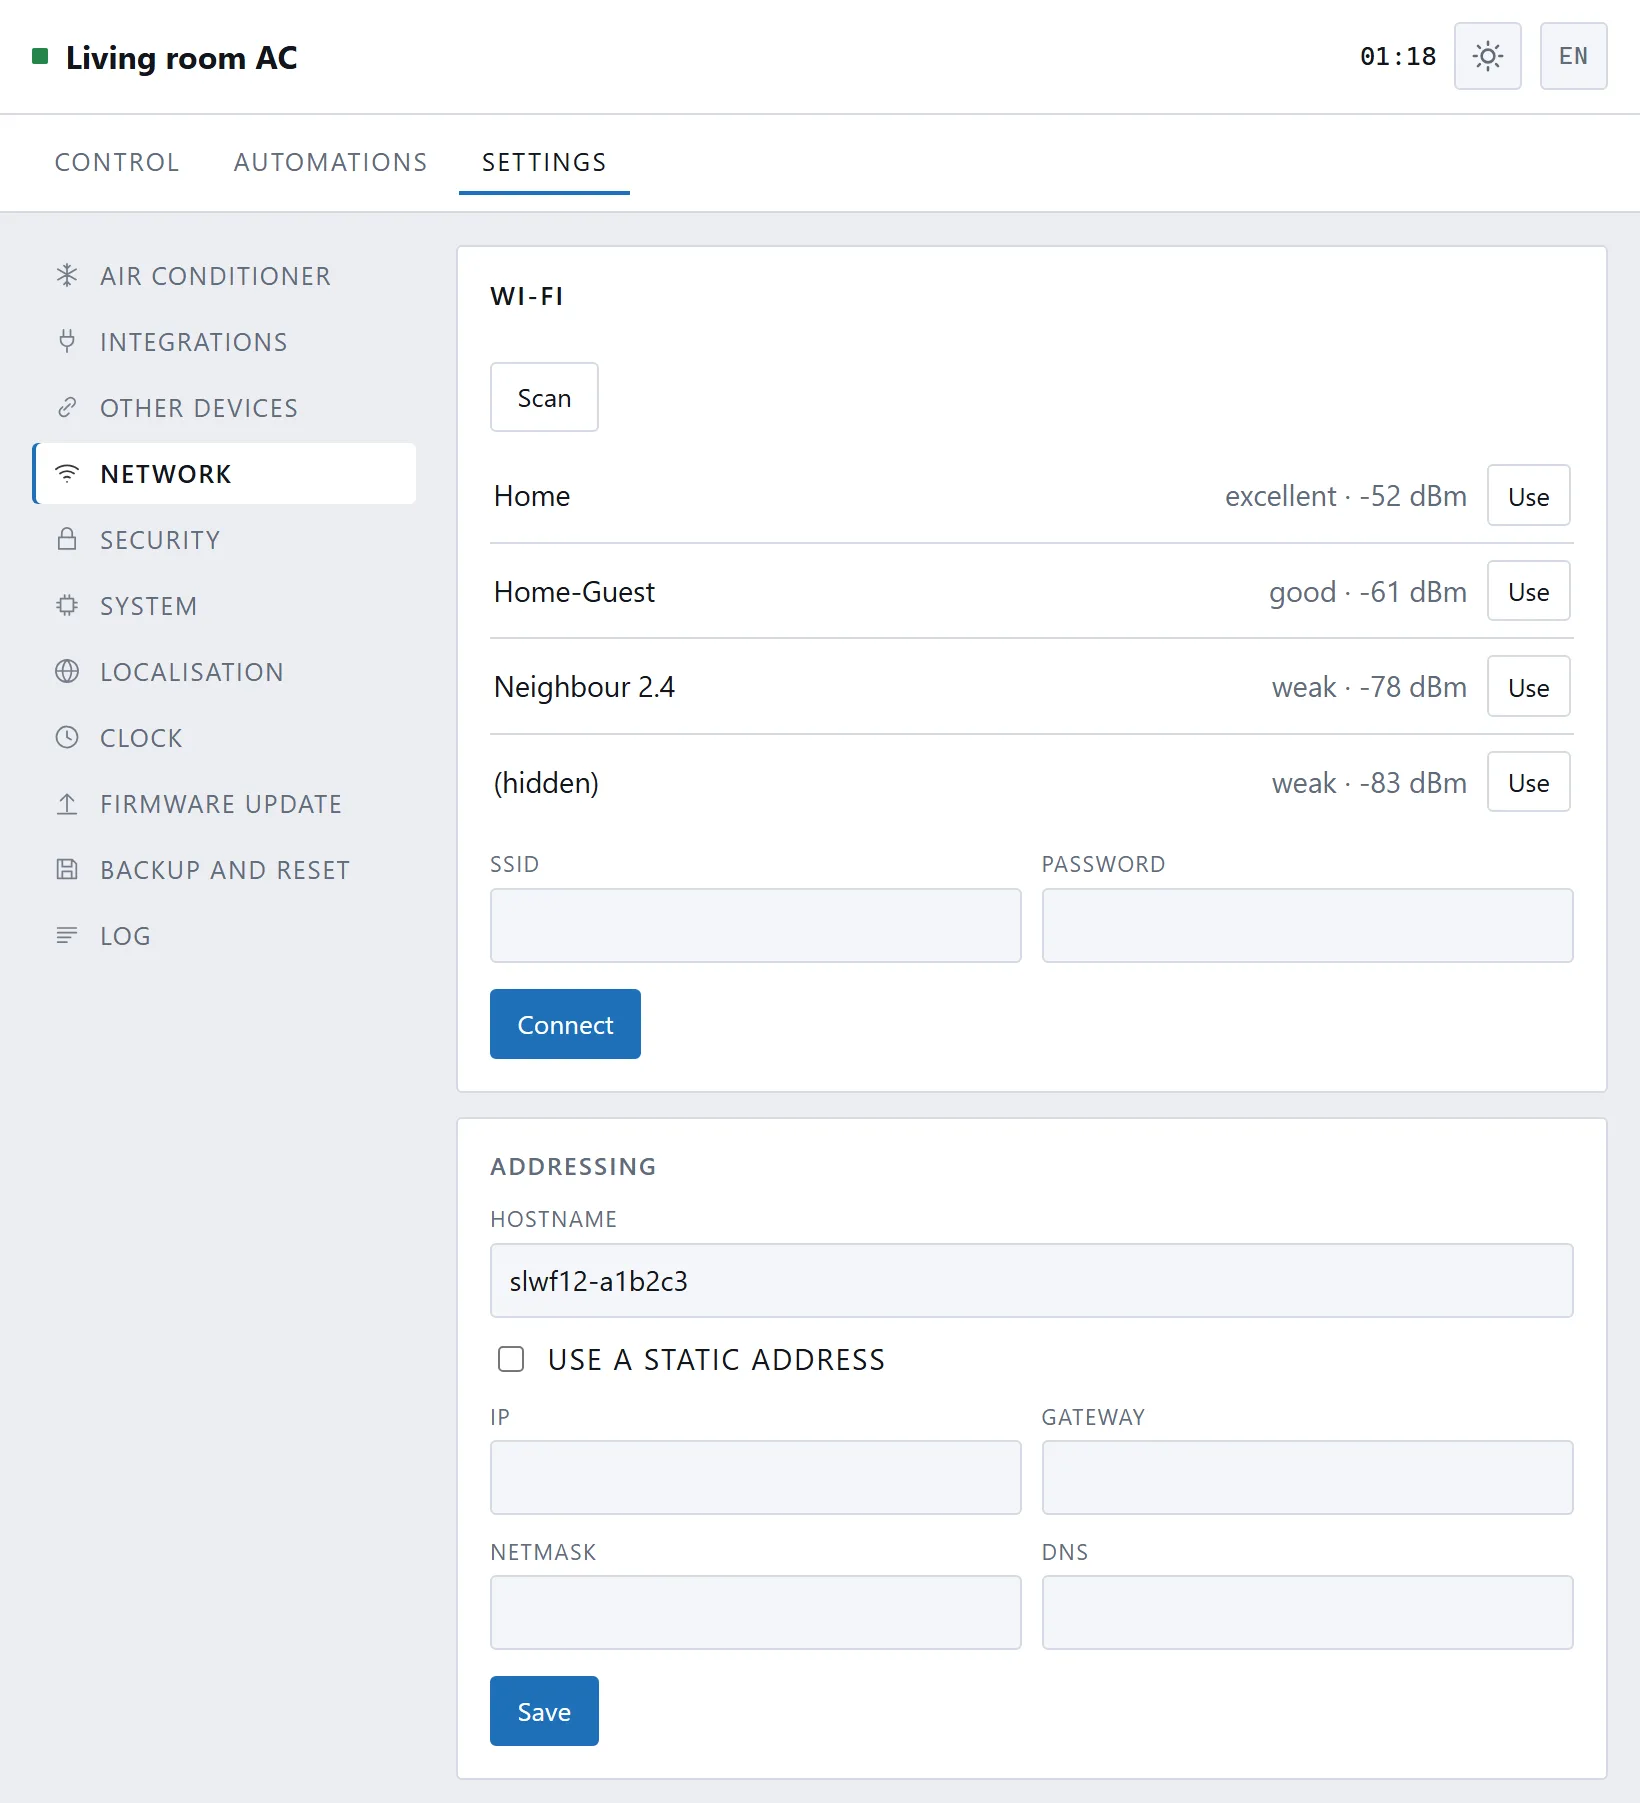The width and height of the screenshot is (1640, 1803).
Task: Click the Security padlock icon
Action: pyautogui.click(x=67, y=539)
